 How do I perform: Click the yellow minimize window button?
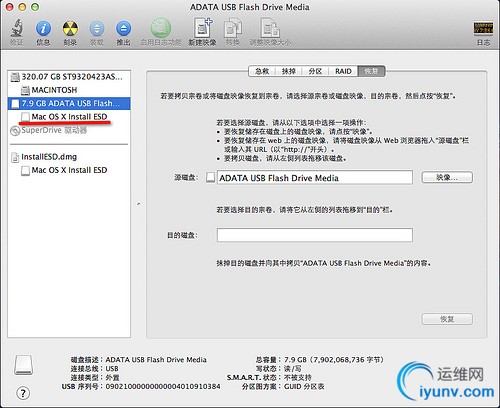(x=22, y=7)
